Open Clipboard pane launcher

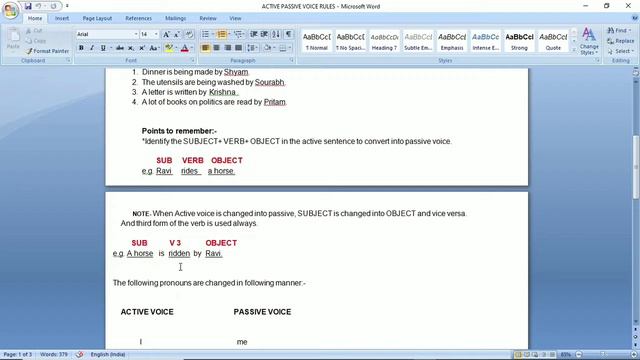[x=68, y=60]
